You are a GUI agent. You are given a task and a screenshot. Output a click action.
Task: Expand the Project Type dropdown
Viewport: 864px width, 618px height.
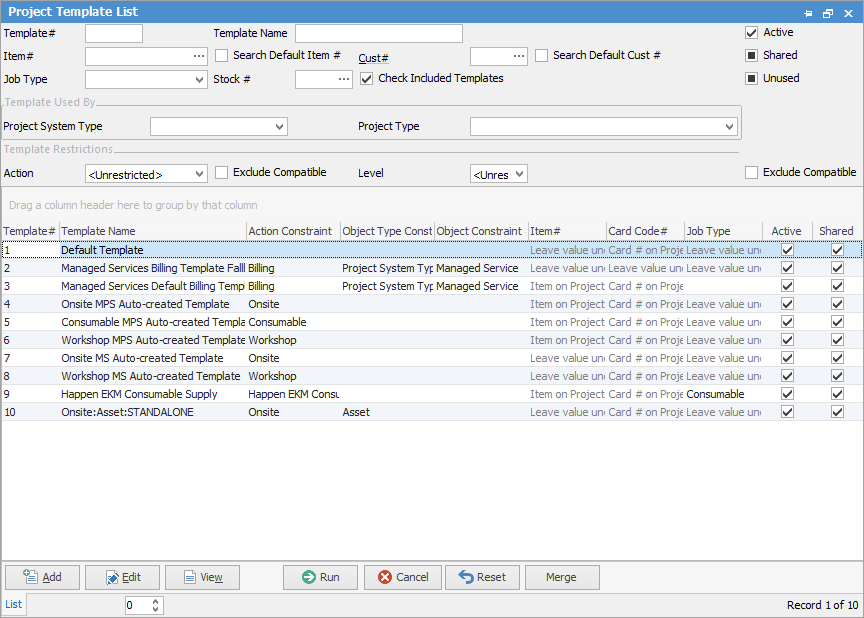730,127
